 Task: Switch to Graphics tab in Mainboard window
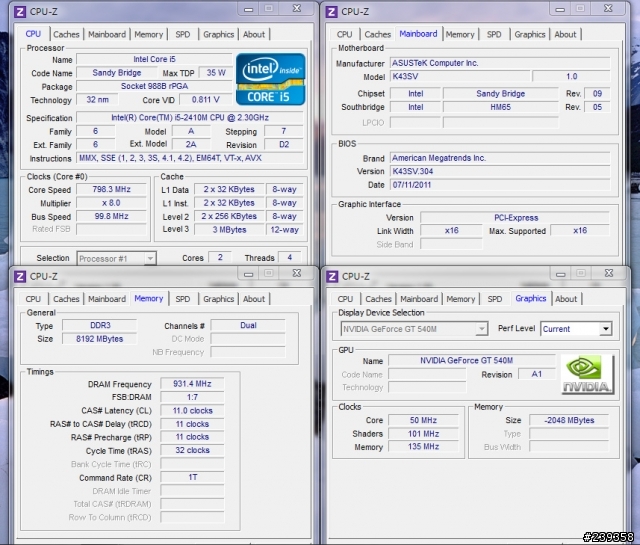(530, 34)
